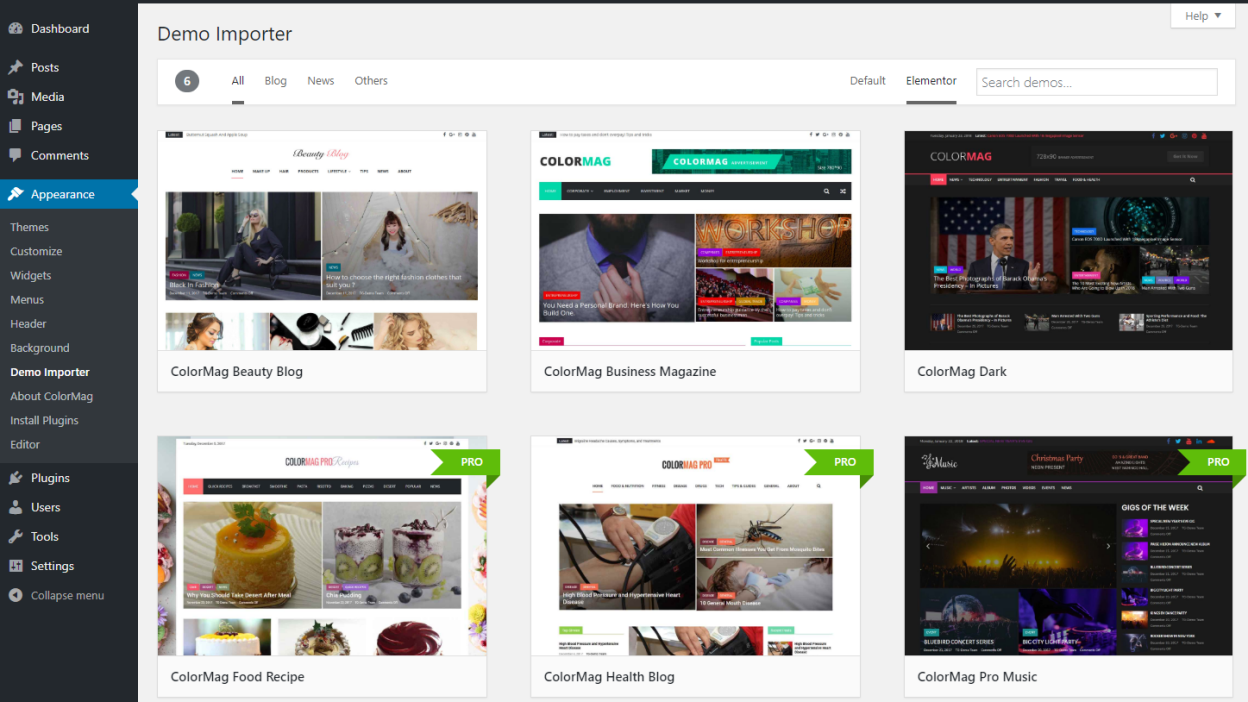The height and width of the screenshot is (702, 1248).
Task: Focus the Search demos field
Action: click(x=1097, y=82)
